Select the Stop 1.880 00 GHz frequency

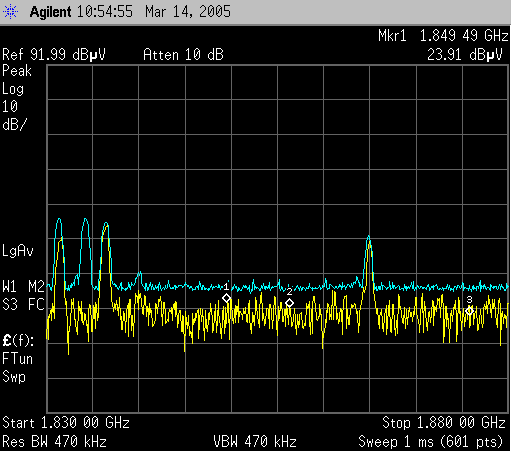(444, 423)
